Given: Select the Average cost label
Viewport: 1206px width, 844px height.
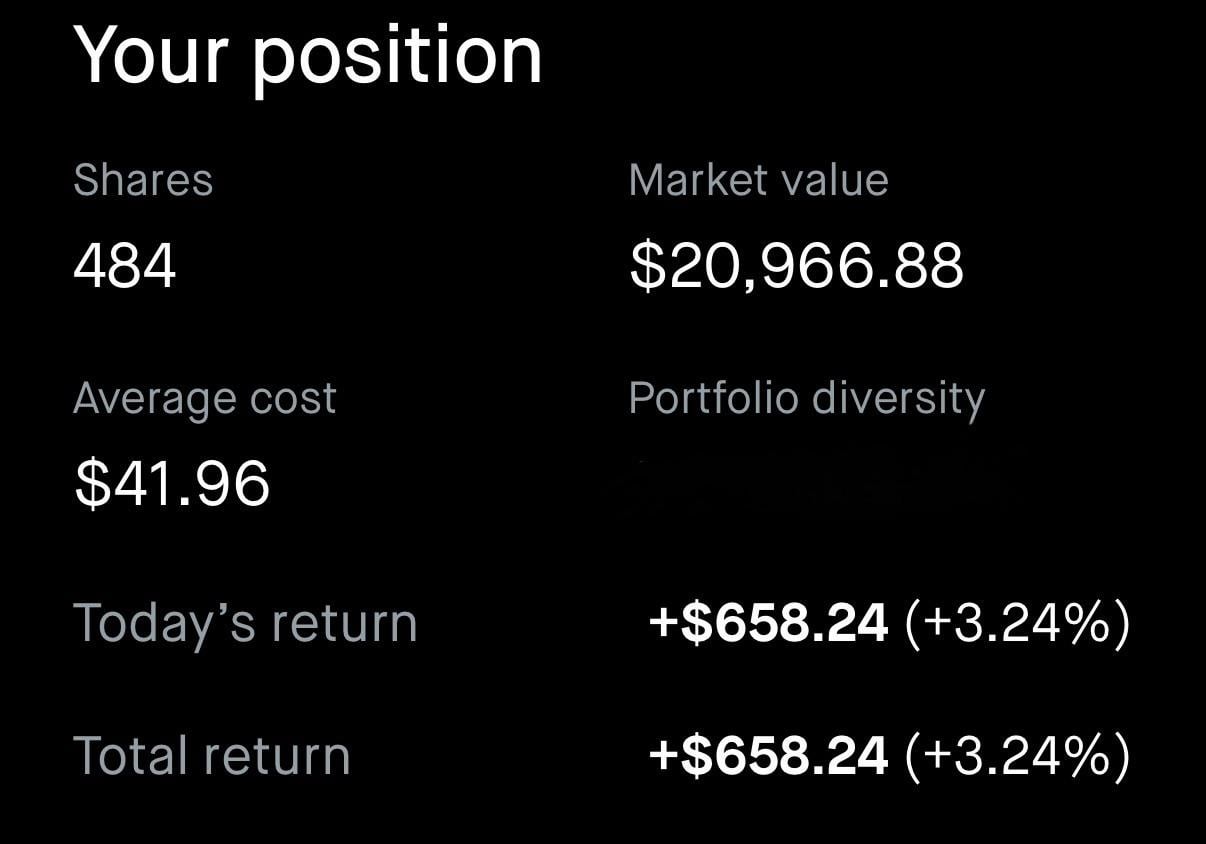Looking at the screenshot, I should tap(205, 399).
